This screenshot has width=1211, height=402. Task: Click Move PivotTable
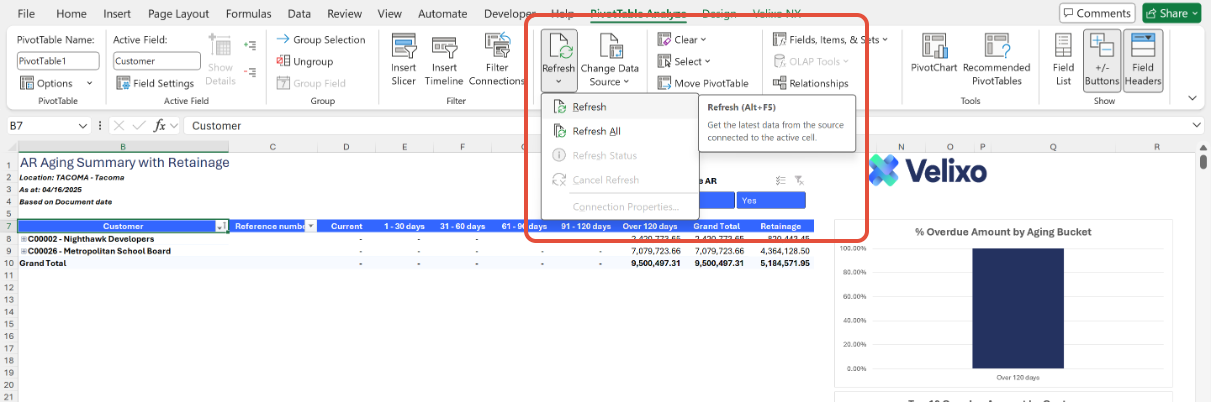(x=703, y=83)
